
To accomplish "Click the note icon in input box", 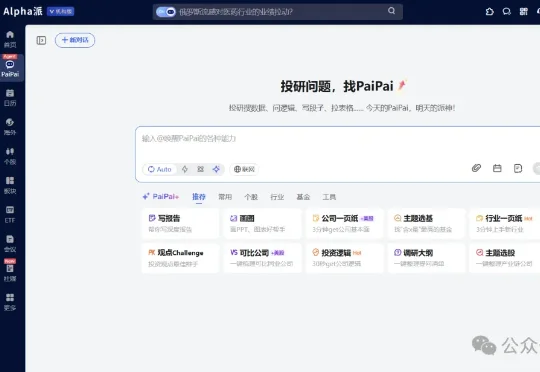I will pyautogui.click(x=518, y=168).
